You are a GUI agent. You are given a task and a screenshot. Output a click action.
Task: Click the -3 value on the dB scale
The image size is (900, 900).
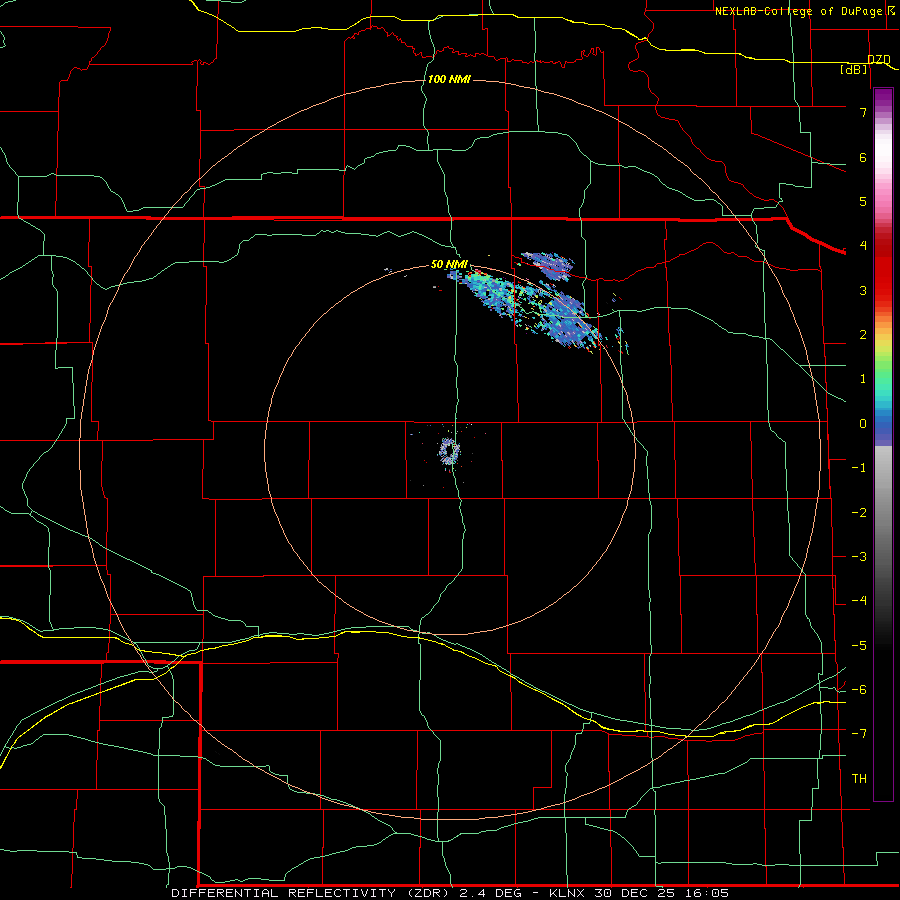tap(859, 557)
